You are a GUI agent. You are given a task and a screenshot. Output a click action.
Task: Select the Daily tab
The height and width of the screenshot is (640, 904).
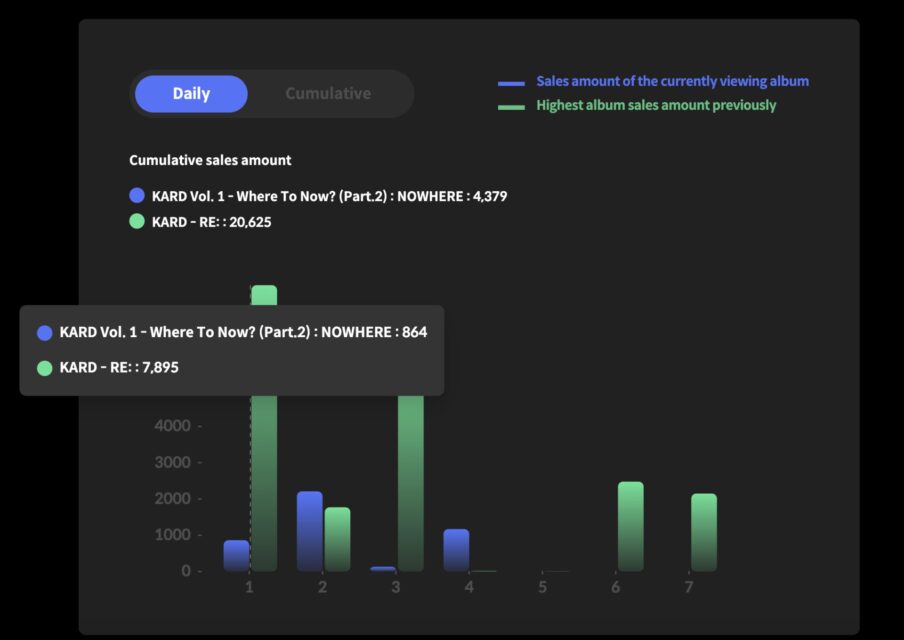click(191, 93)
